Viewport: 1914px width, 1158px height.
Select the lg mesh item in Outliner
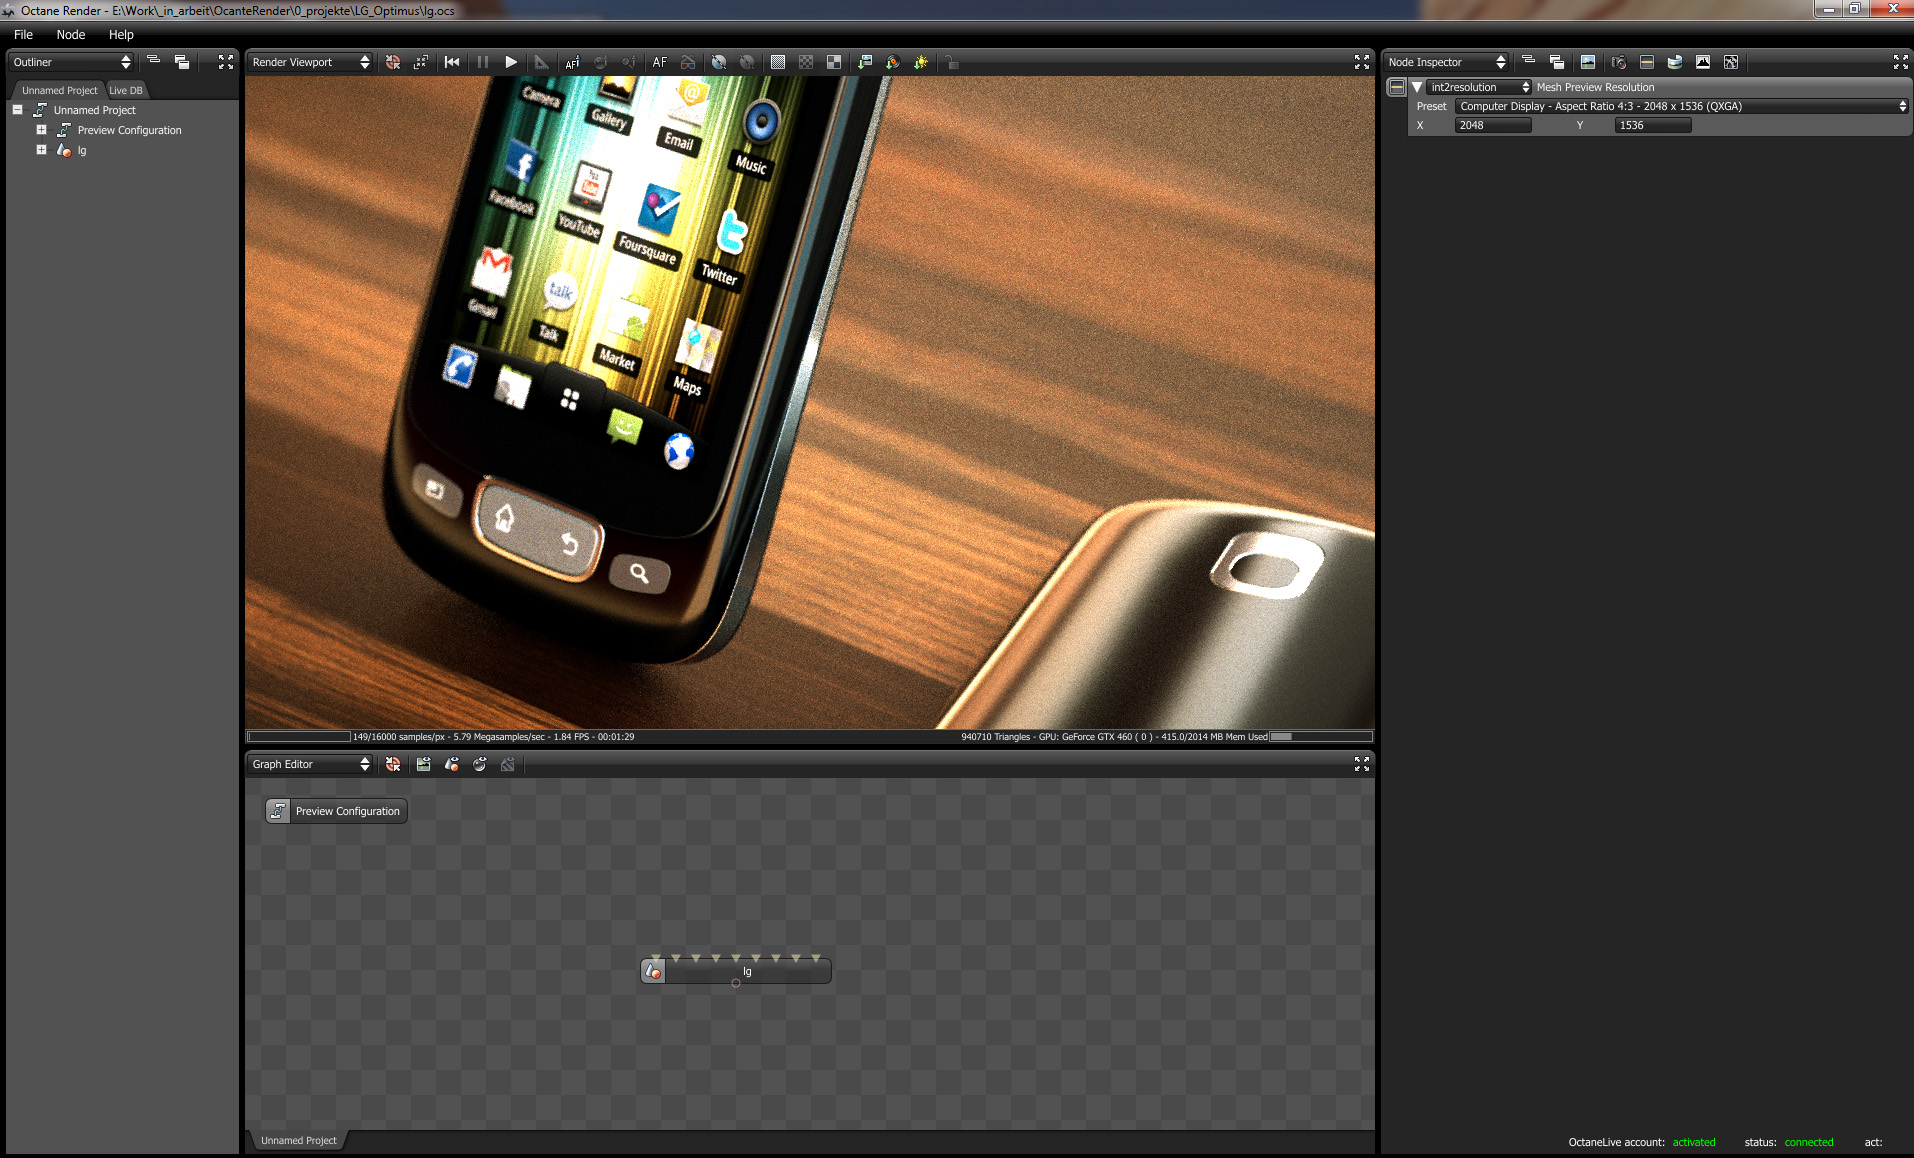(x=82, y=151)
